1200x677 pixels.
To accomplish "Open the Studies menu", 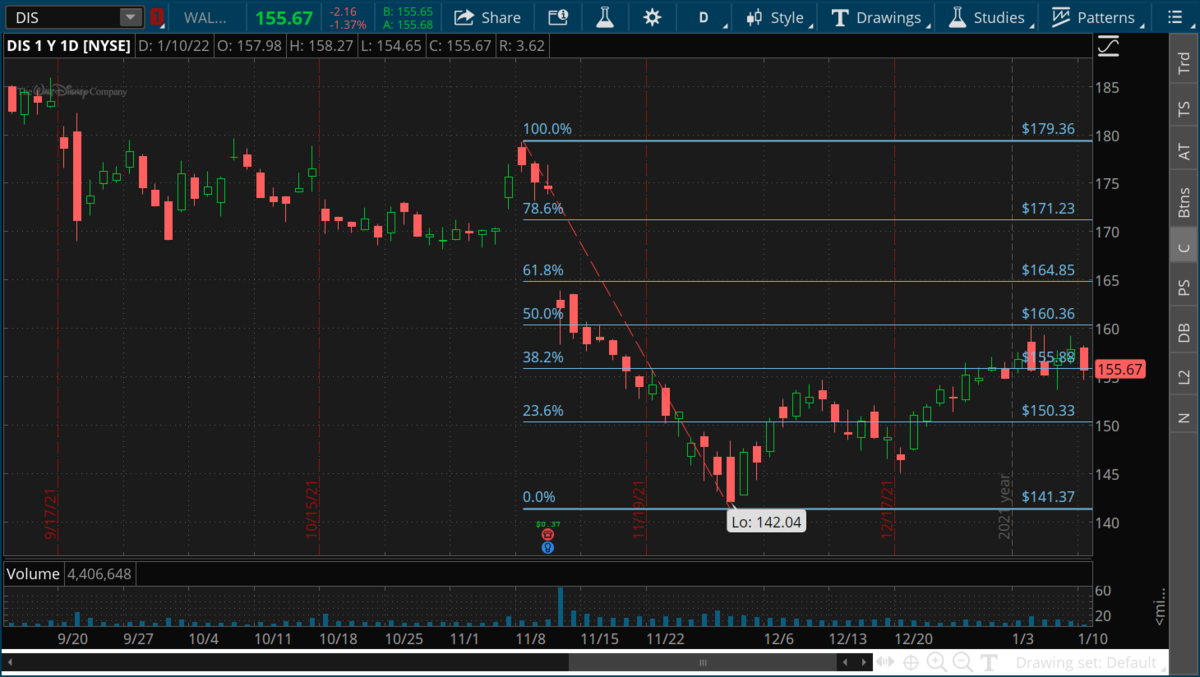I will [x=988, y=17].
